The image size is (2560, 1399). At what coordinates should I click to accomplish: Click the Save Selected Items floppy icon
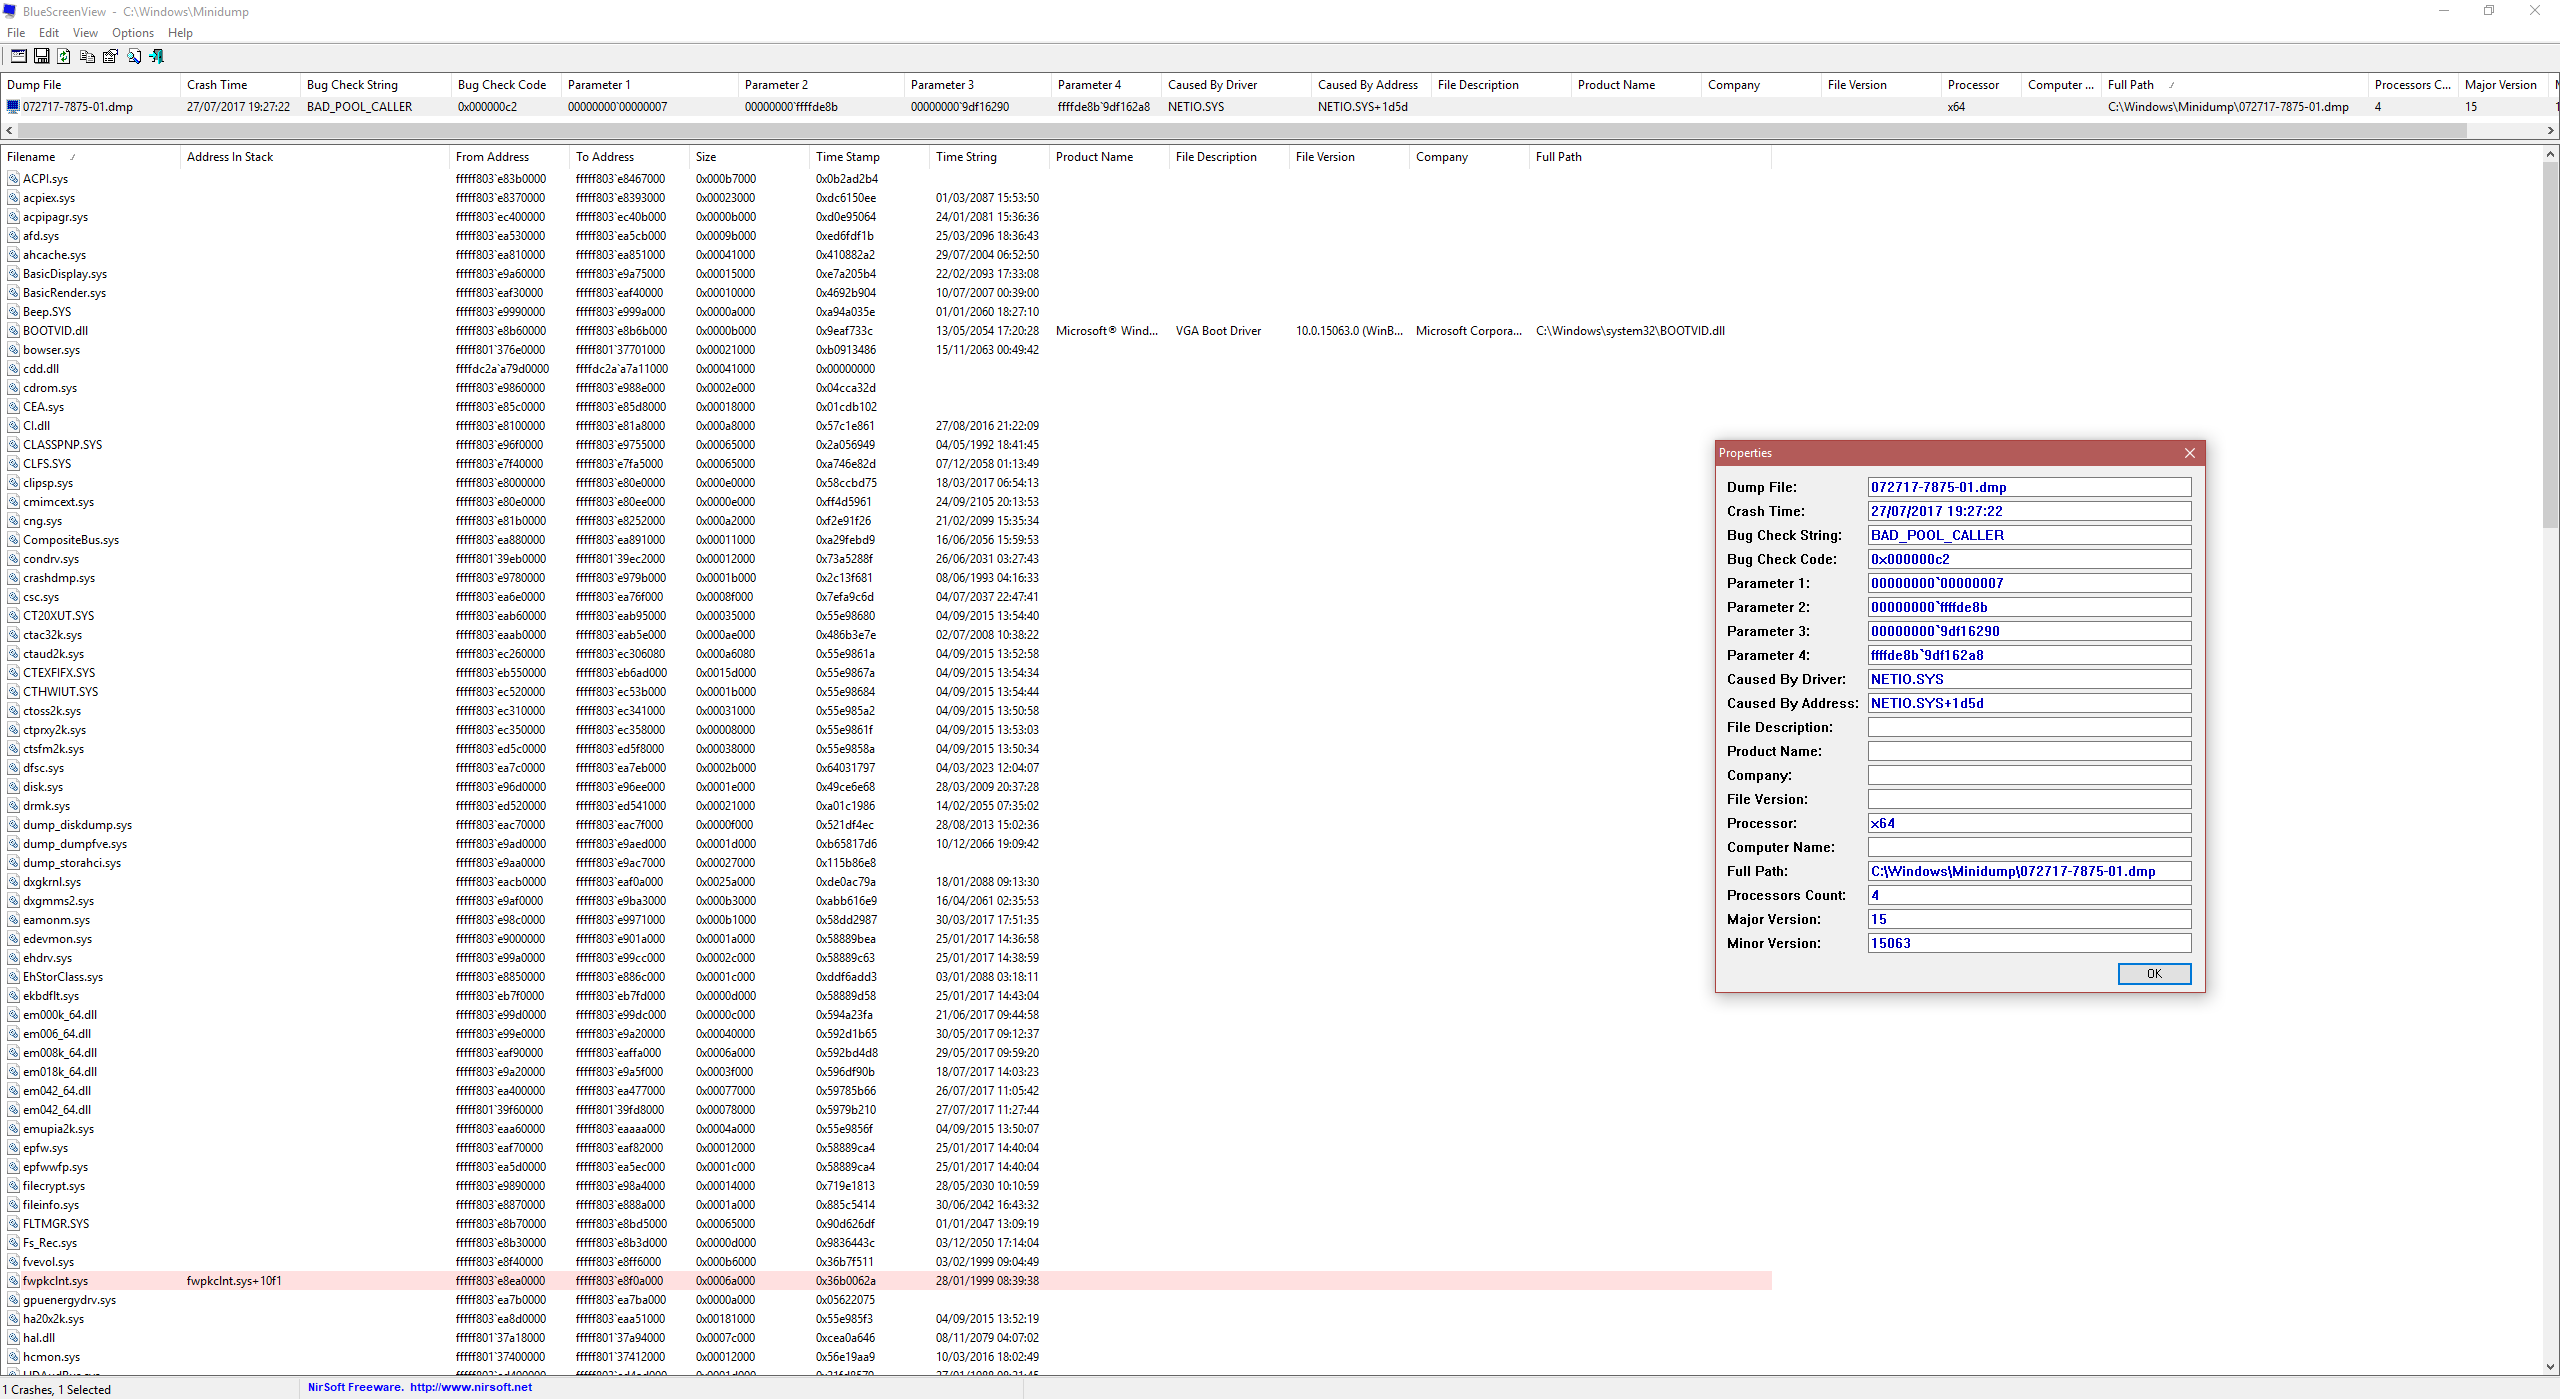tap(42, 56)
